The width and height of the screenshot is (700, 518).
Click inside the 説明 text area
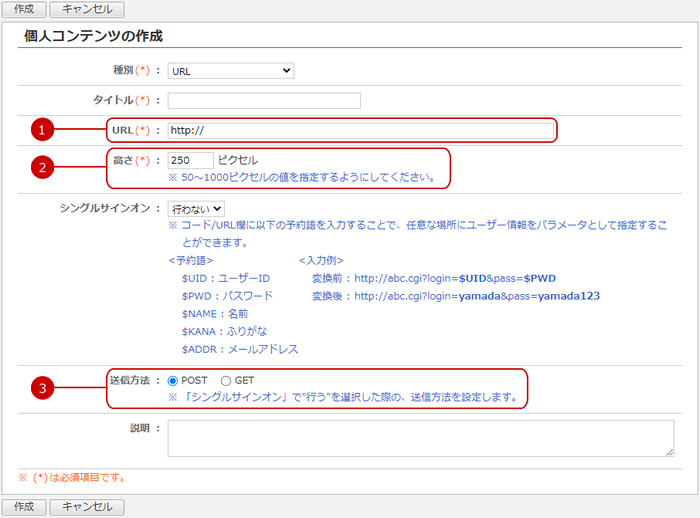coord(420,438)
